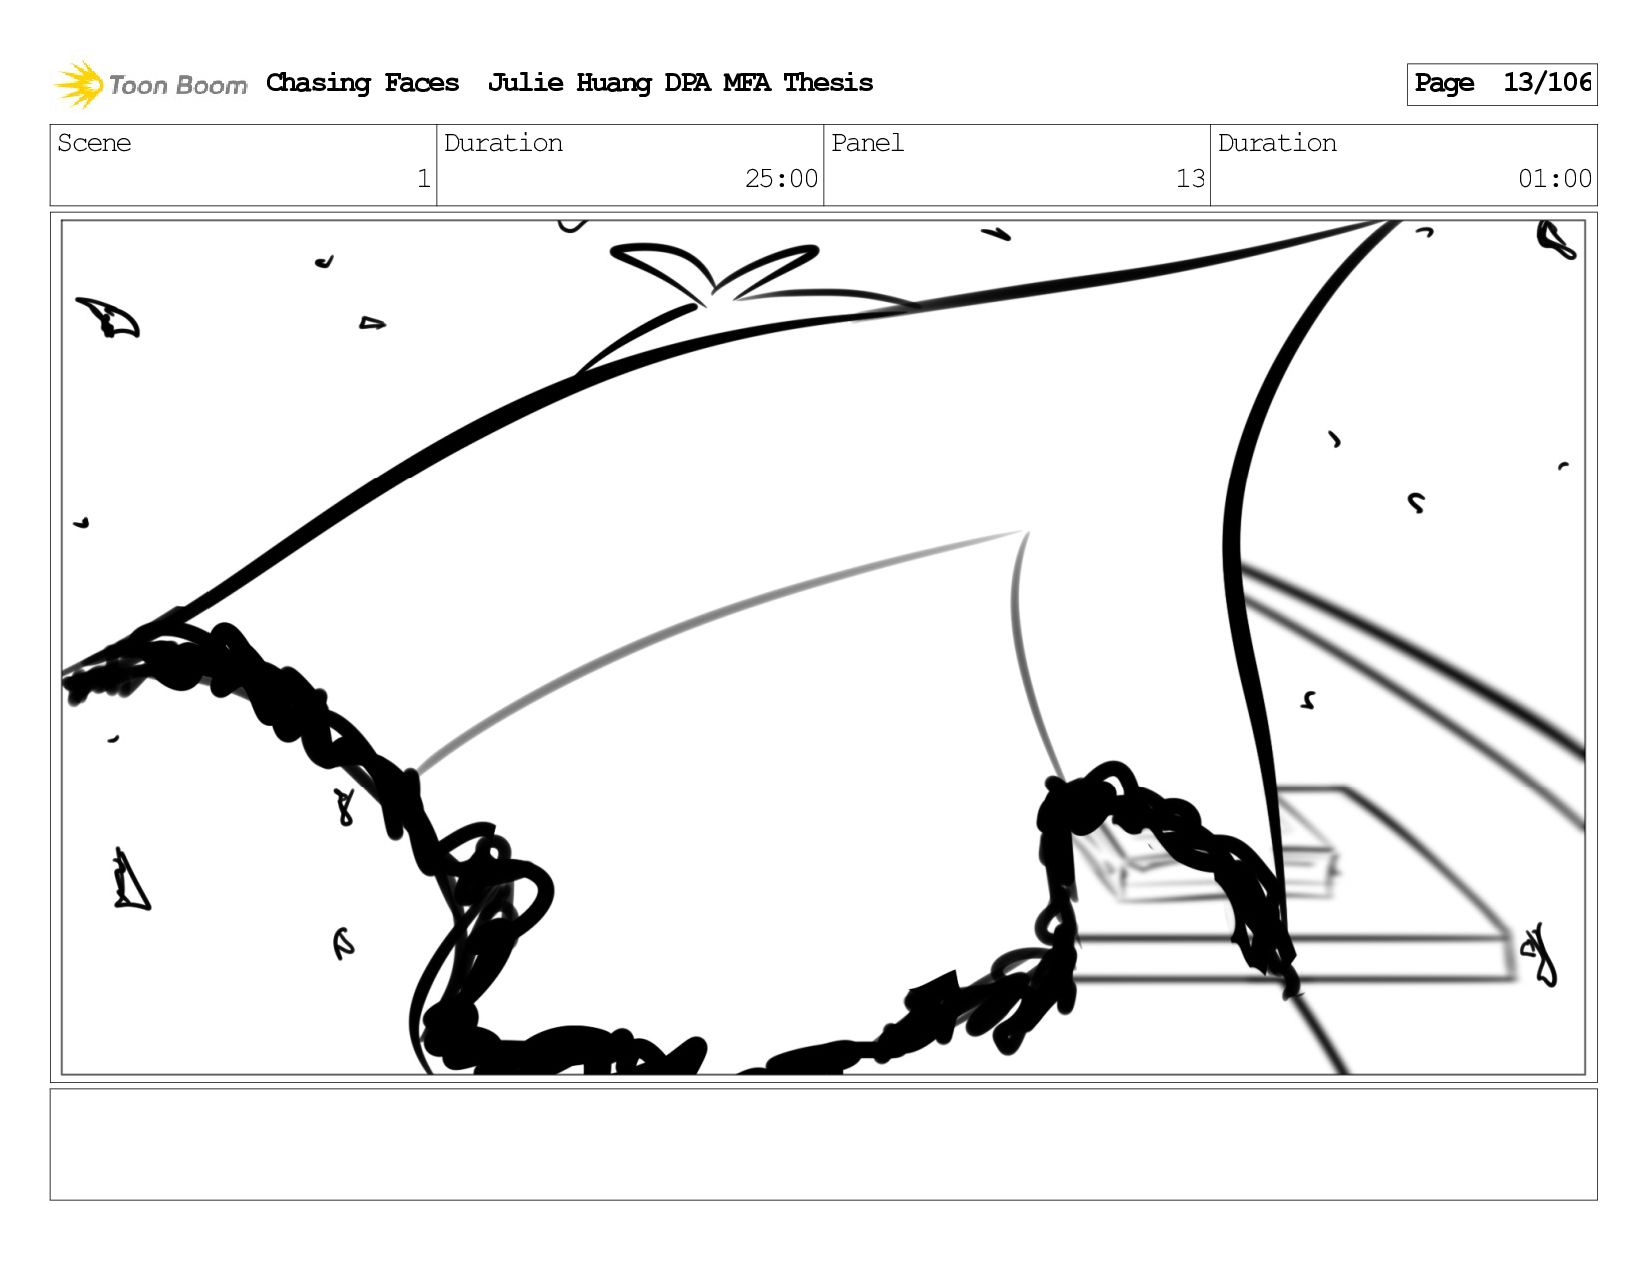The image size is (1650, 1275).
Task: Click the Toon Boom logo
Action: [150, 84]
